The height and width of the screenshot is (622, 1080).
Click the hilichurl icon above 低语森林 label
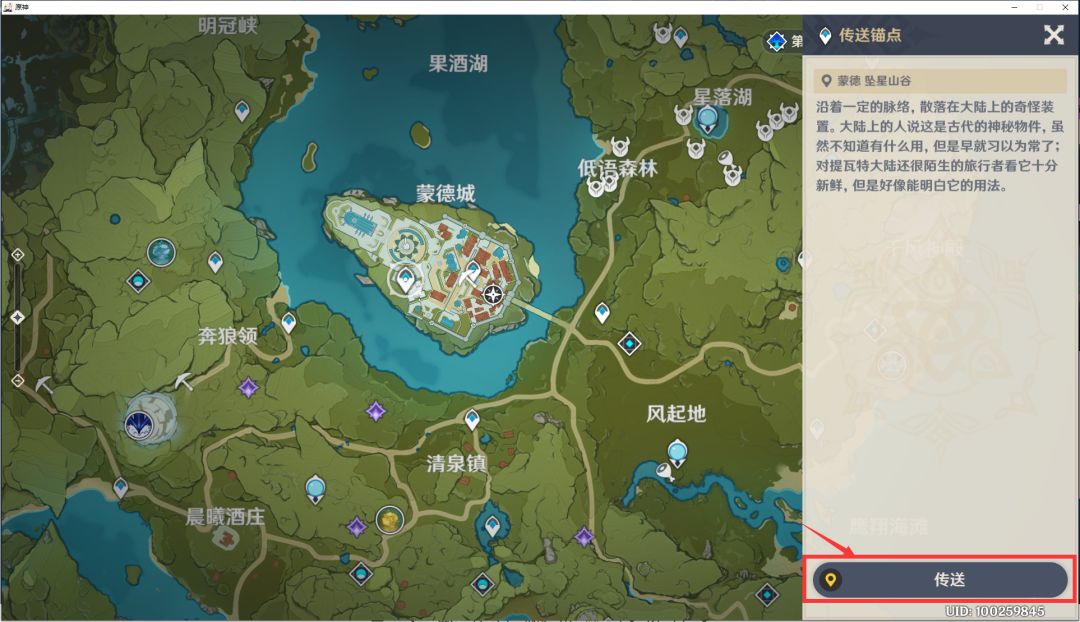point(620,146)
